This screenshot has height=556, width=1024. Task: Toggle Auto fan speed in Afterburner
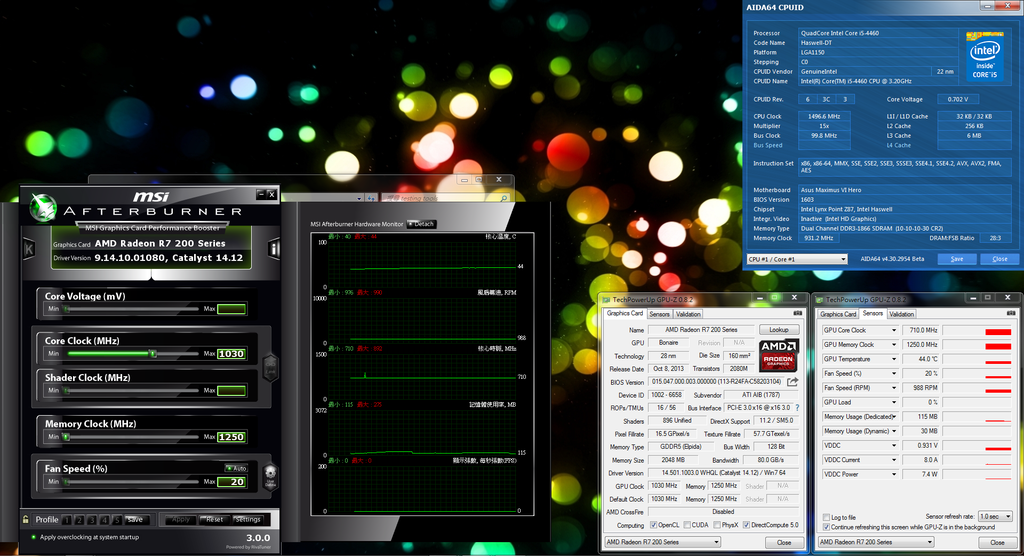click(236, 468)
